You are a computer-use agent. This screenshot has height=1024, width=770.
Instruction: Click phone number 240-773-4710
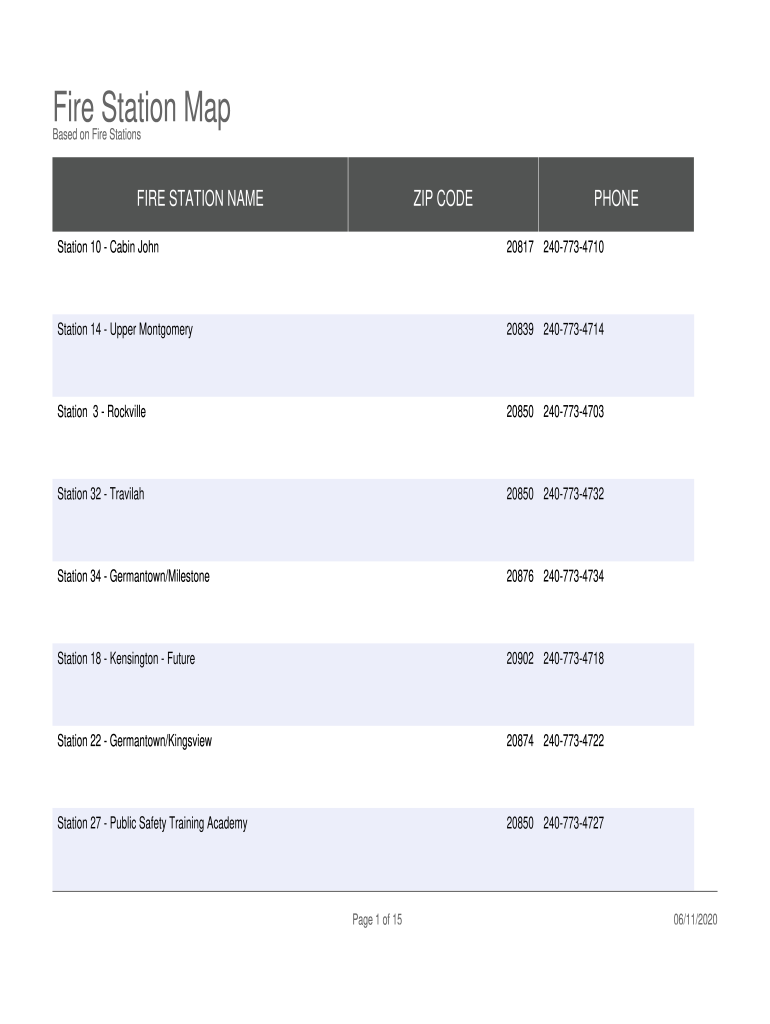pos(573,247)
